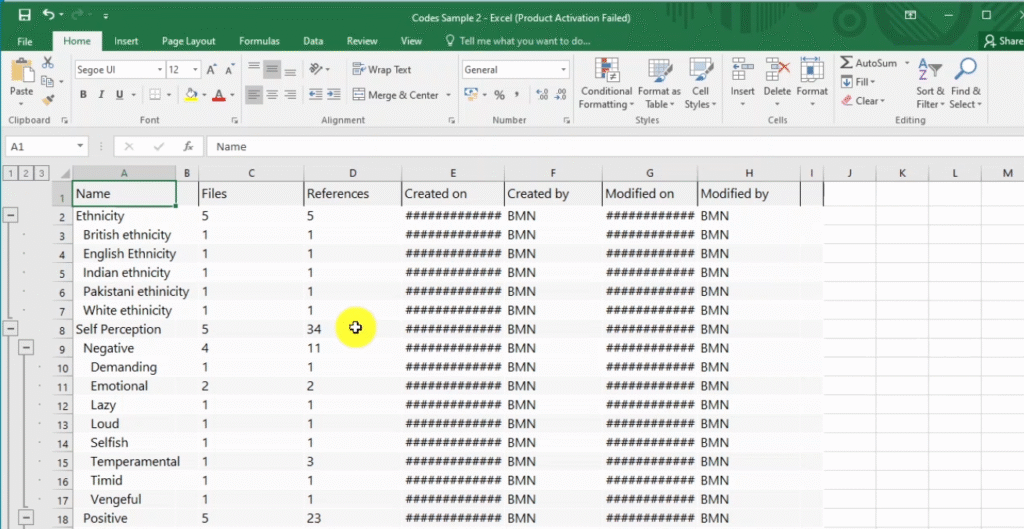
Task: Open the General number format dropdown
Action: 564,70
